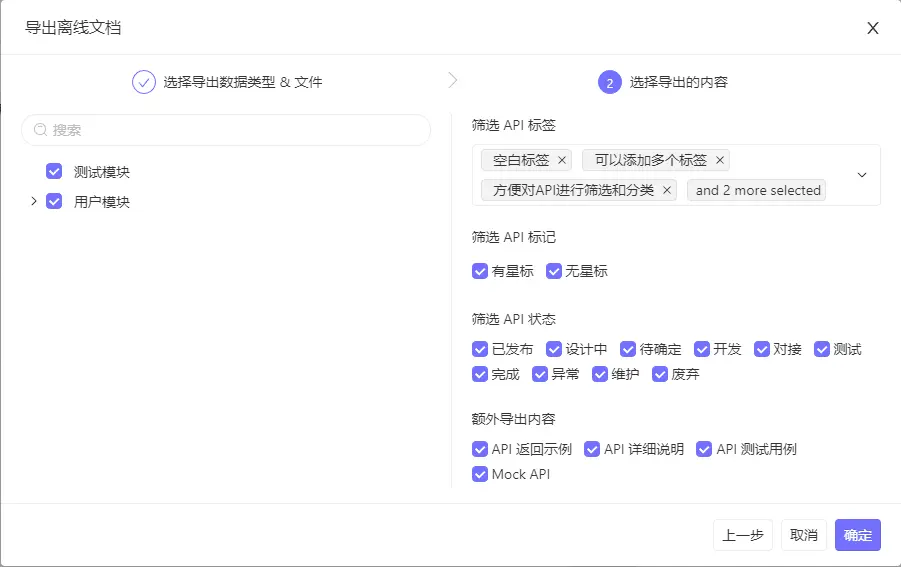Image resolution: width=901 pixels, height=567 pixels.
Task: Toggle the Mock API checkbox
Action: coord(480,475)
